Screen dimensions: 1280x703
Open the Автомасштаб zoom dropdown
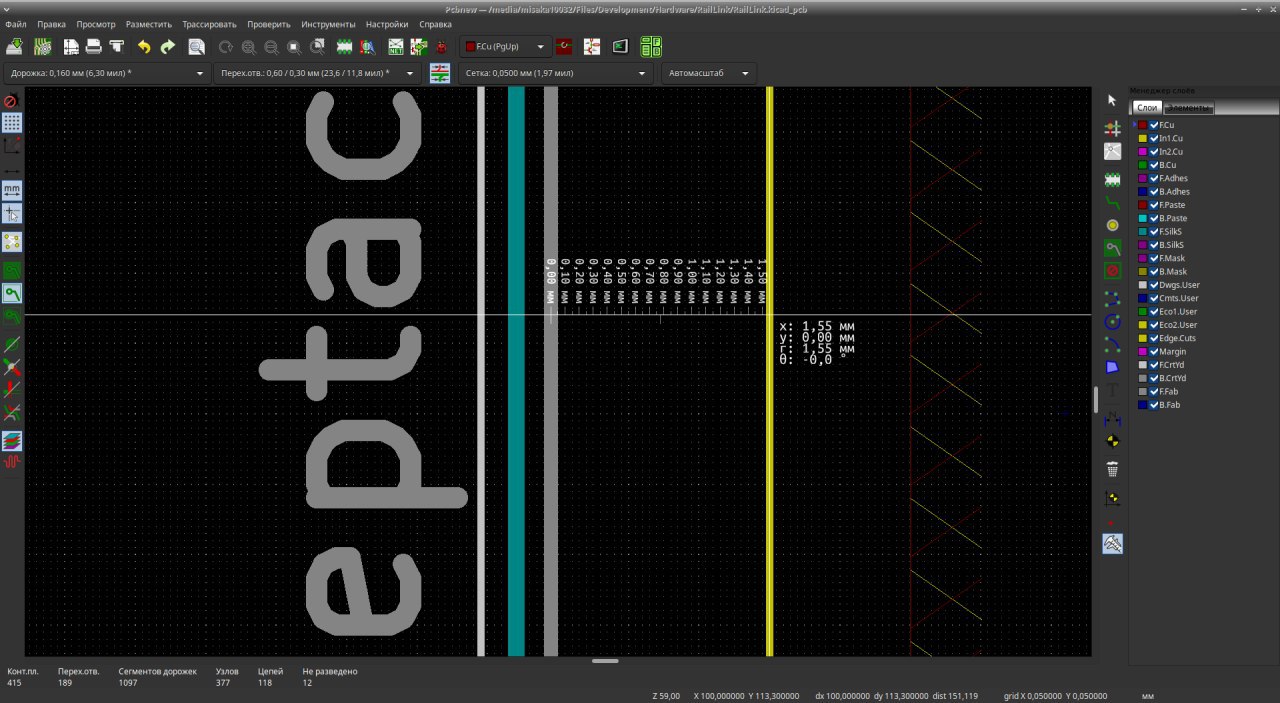pos(709,73)
